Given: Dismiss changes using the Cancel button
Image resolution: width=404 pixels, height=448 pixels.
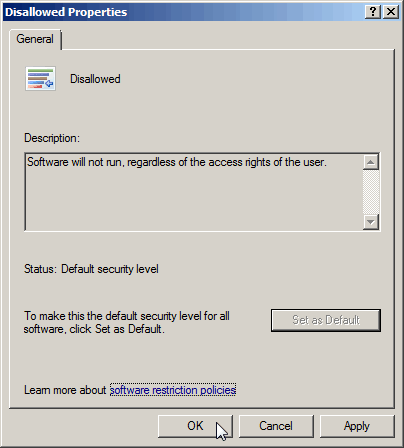Looking at the screenshot, I should point(276,426).
